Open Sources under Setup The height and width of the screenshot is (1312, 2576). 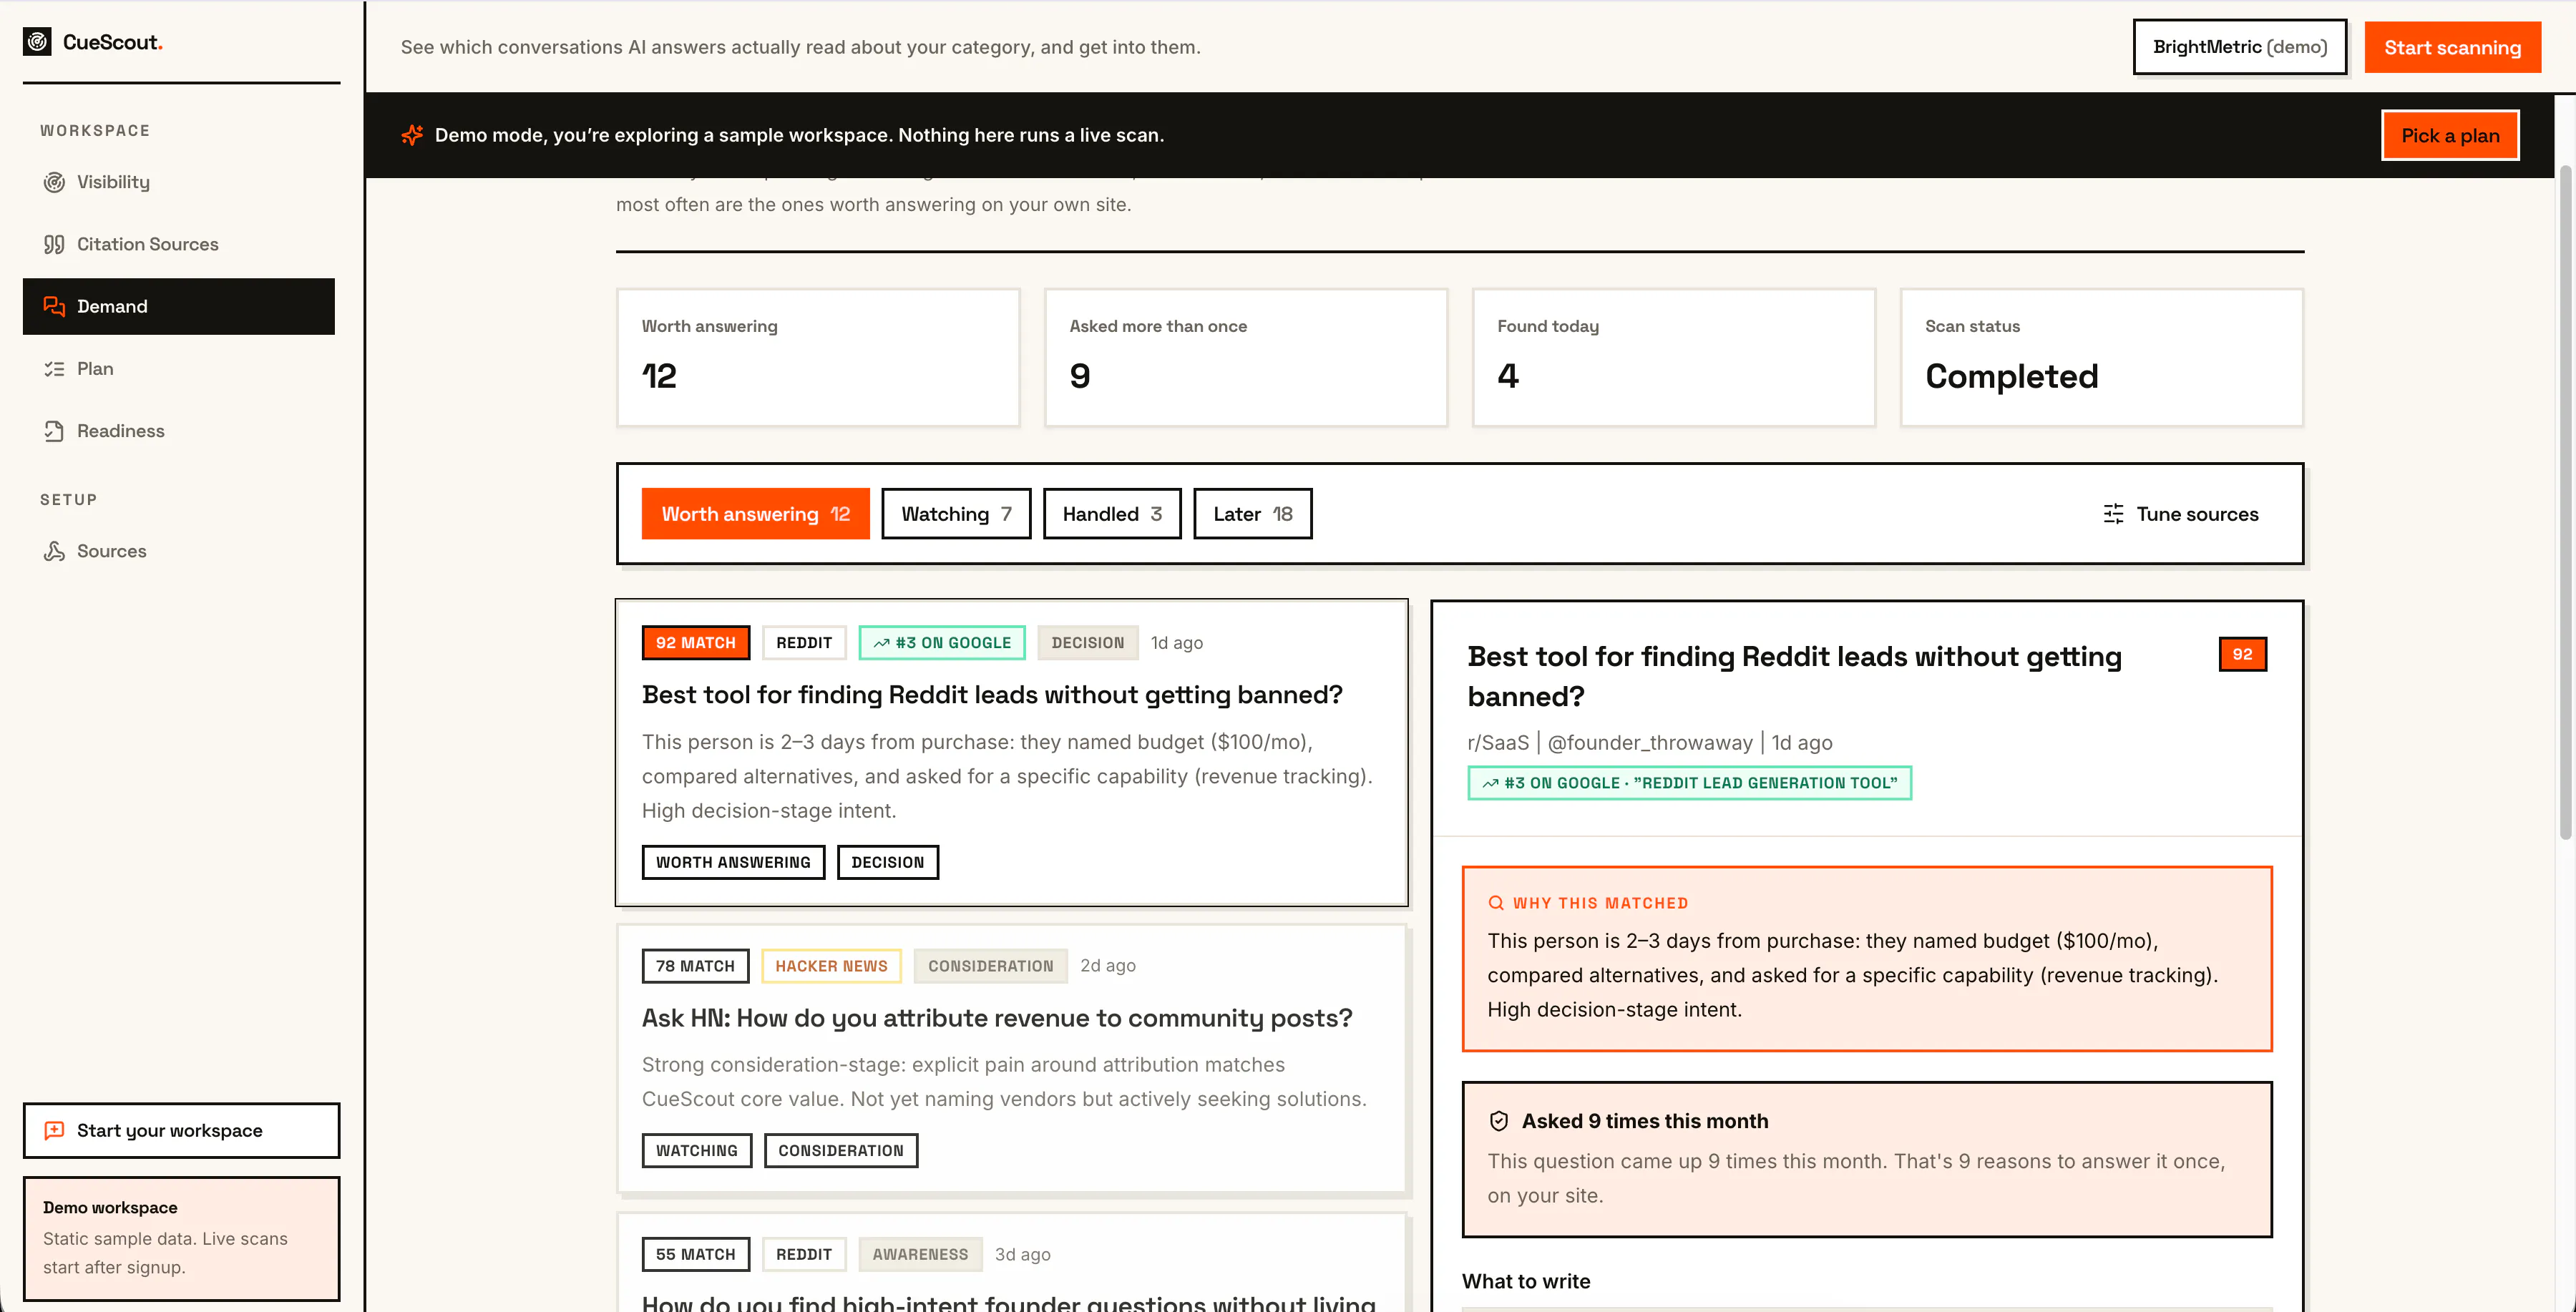tap(179, 551)
